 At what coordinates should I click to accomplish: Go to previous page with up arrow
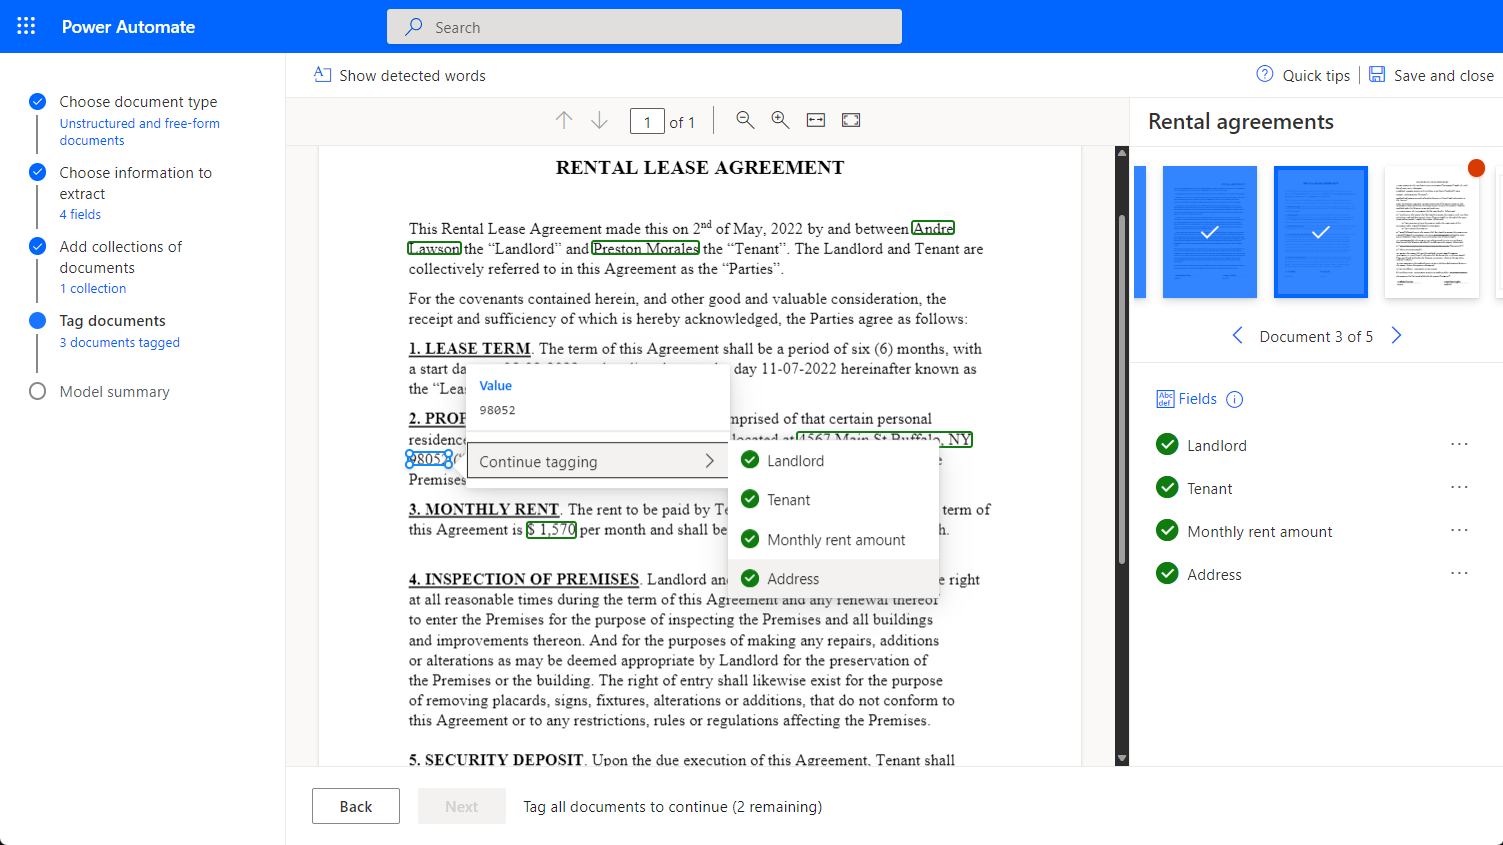tap(564, 120)
